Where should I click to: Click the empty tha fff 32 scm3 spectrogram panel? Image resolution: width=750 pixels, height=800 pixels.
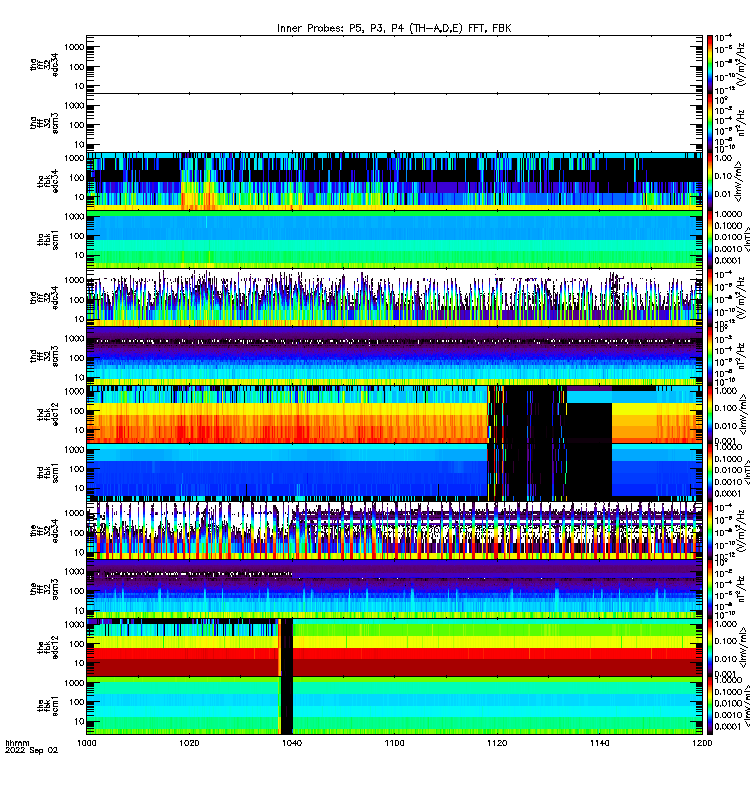pyautogui.click(x=394, y=122)
